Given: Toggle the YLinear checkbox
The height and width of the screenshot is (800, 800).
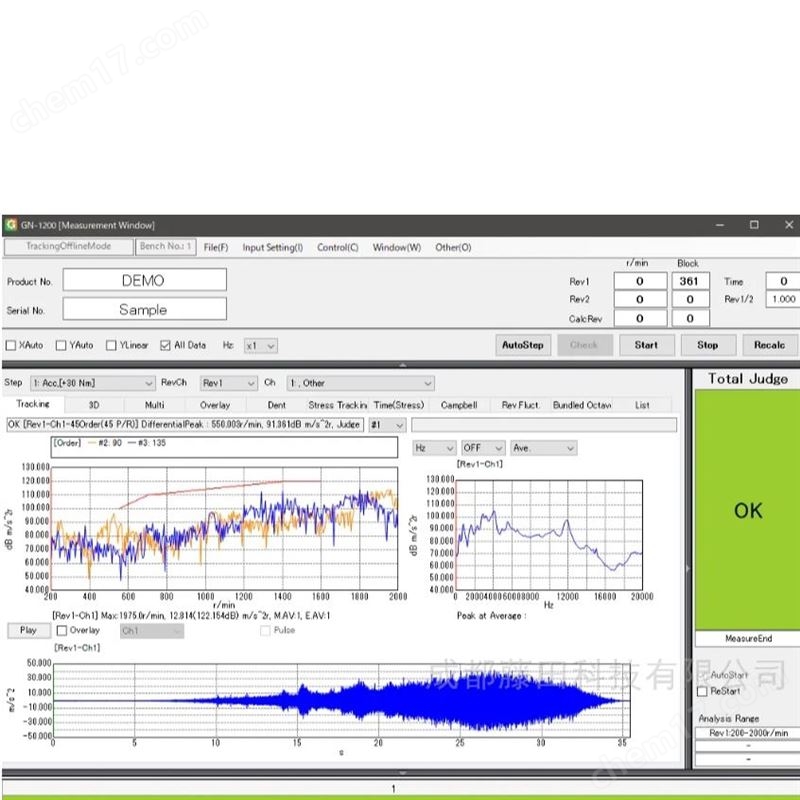Looking at the screenshot, I should coord(111,345).
